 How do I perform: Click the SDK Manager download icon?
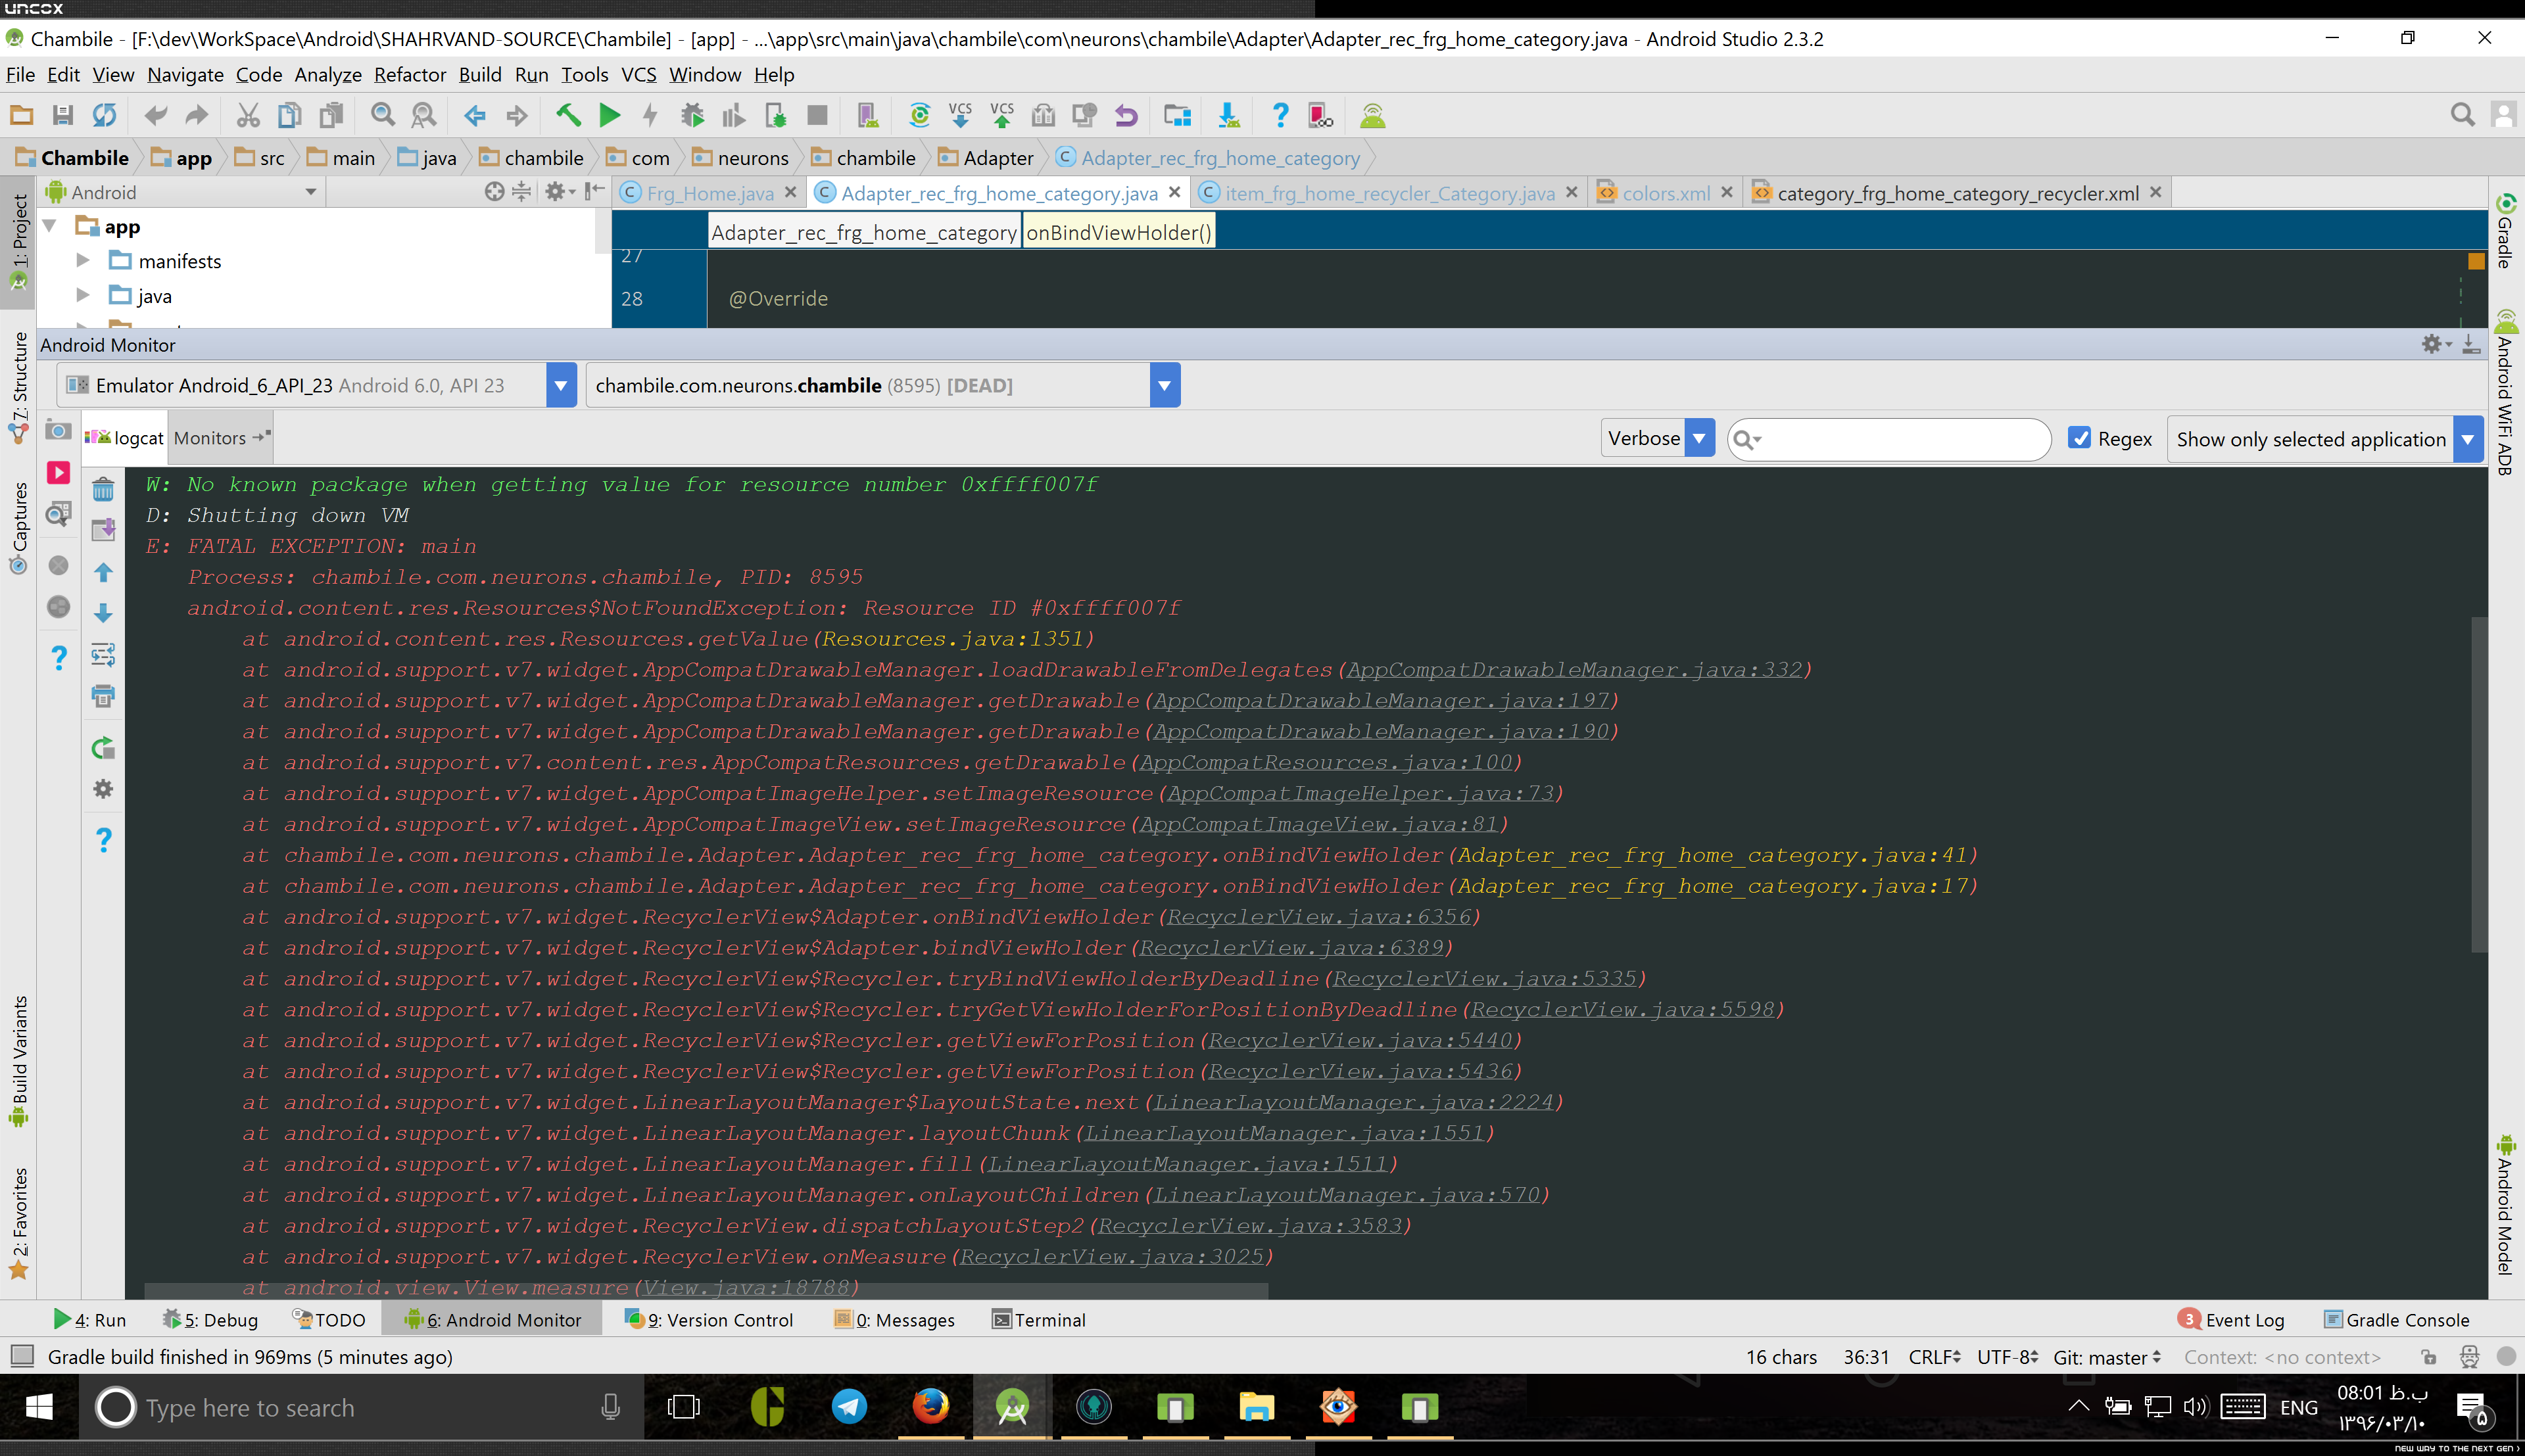pyautogui.click(x=1229, y=116)
